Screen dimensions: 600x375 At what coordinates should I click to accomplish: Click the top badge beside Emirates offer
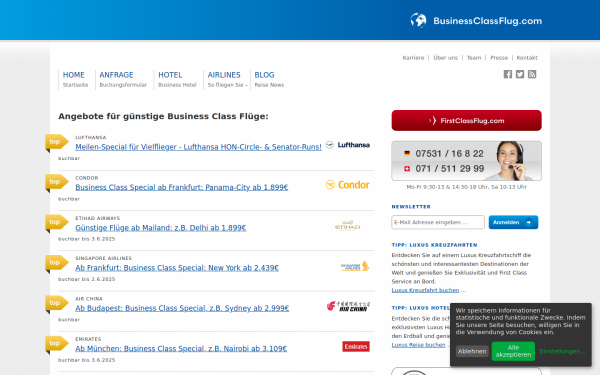pos(57,344)
